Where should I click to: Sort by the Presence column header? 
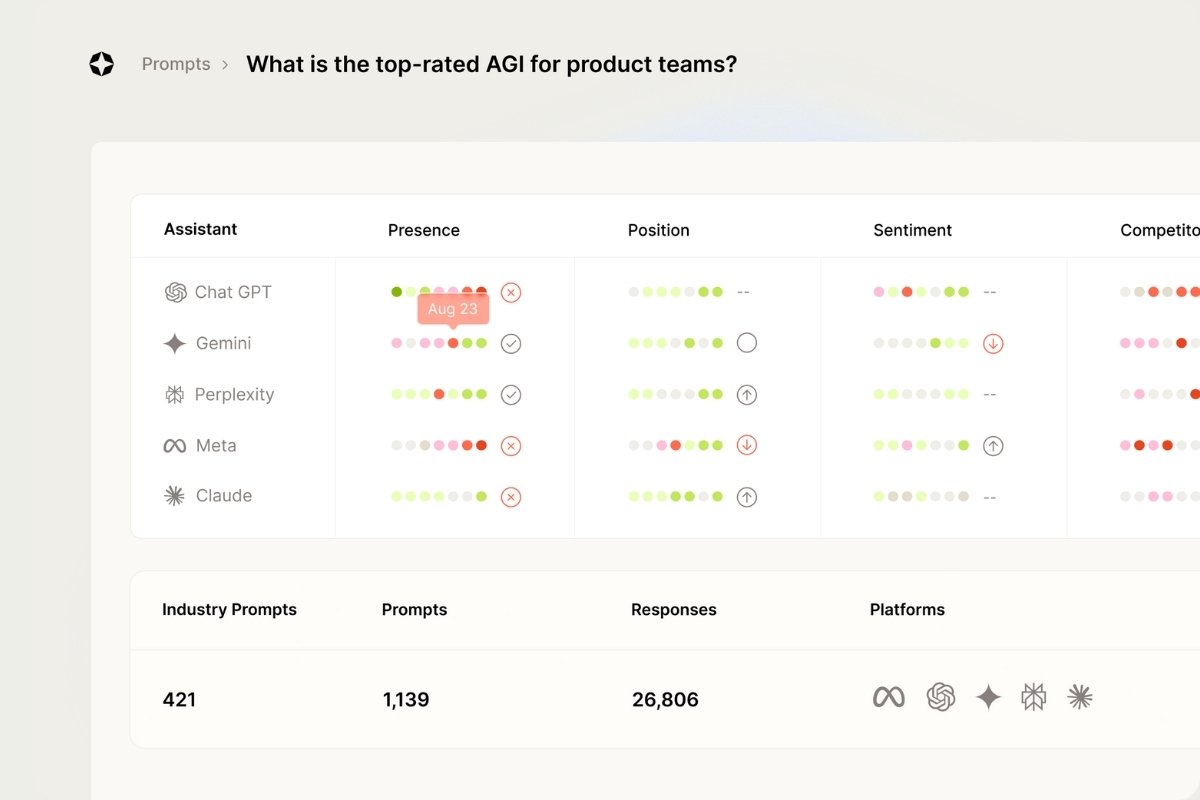pyautogui.click(x=424, y=230)
